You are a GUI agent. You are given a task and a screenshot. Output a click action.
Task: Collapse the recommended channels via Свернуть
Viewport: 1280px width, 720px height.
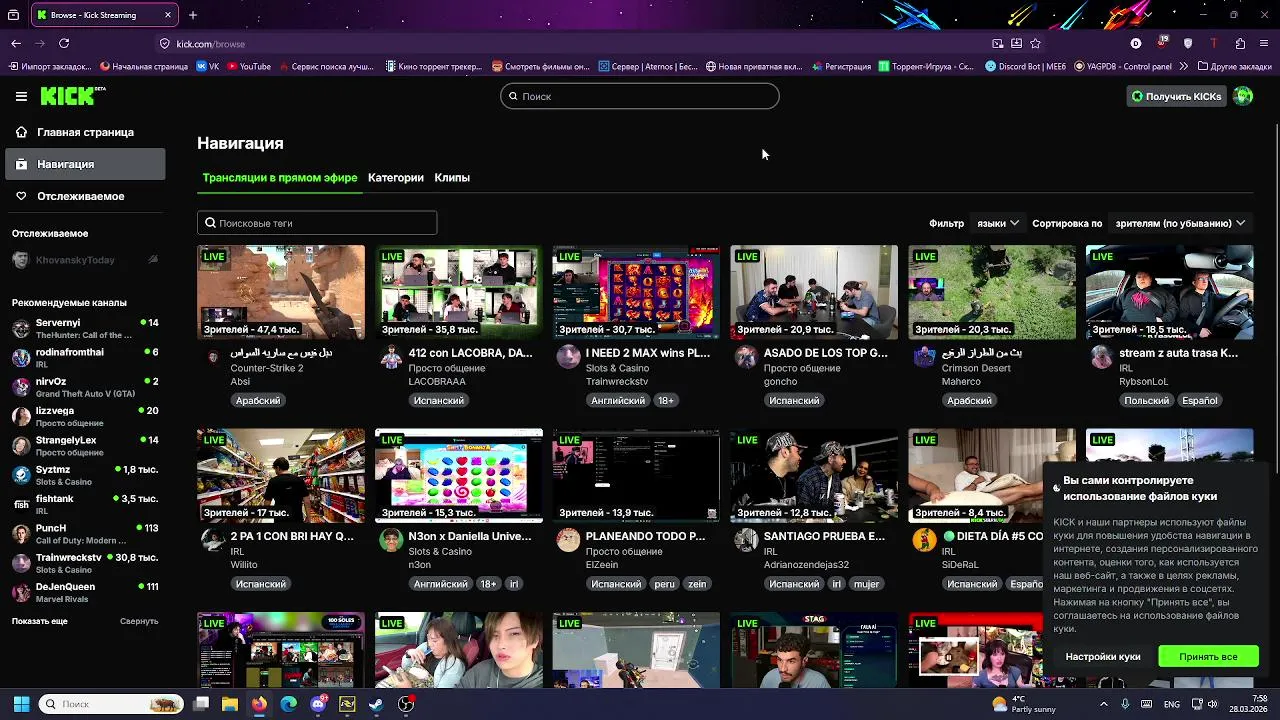point(139,621)
